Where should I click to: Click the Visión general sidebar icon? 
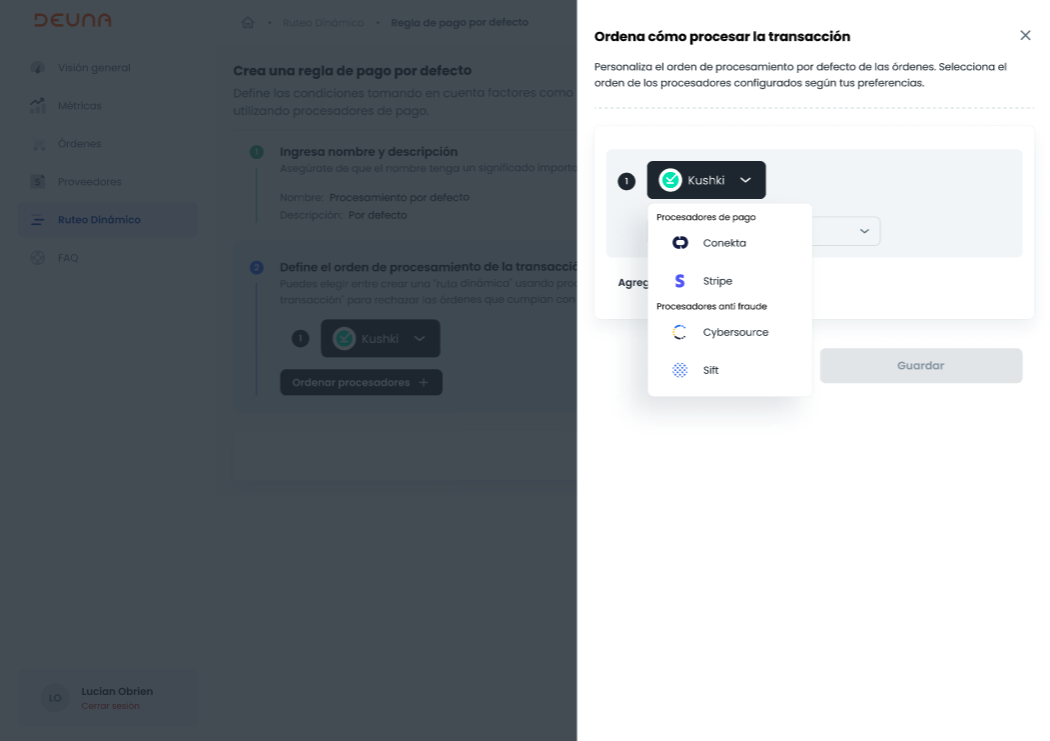tap(38, 68)
